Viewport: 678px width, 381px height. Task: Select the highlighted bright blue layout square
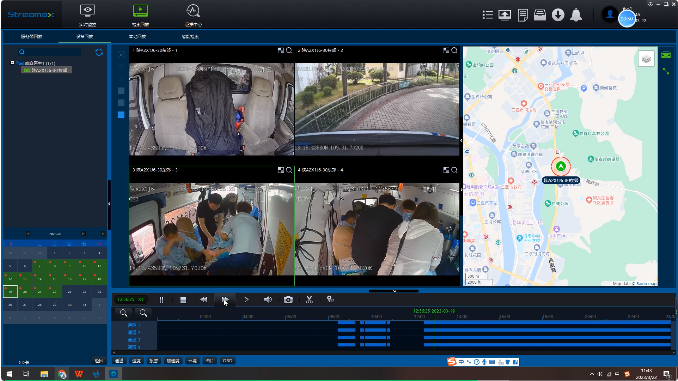121,115
